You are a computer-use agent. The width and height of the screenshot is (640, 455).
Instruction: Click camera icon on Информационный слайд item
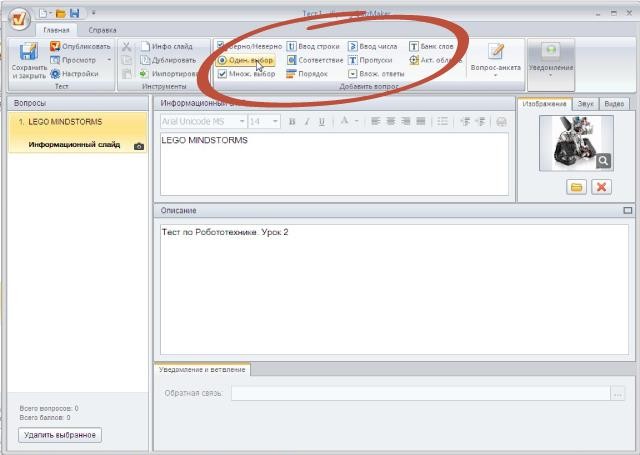coord(139,146)
